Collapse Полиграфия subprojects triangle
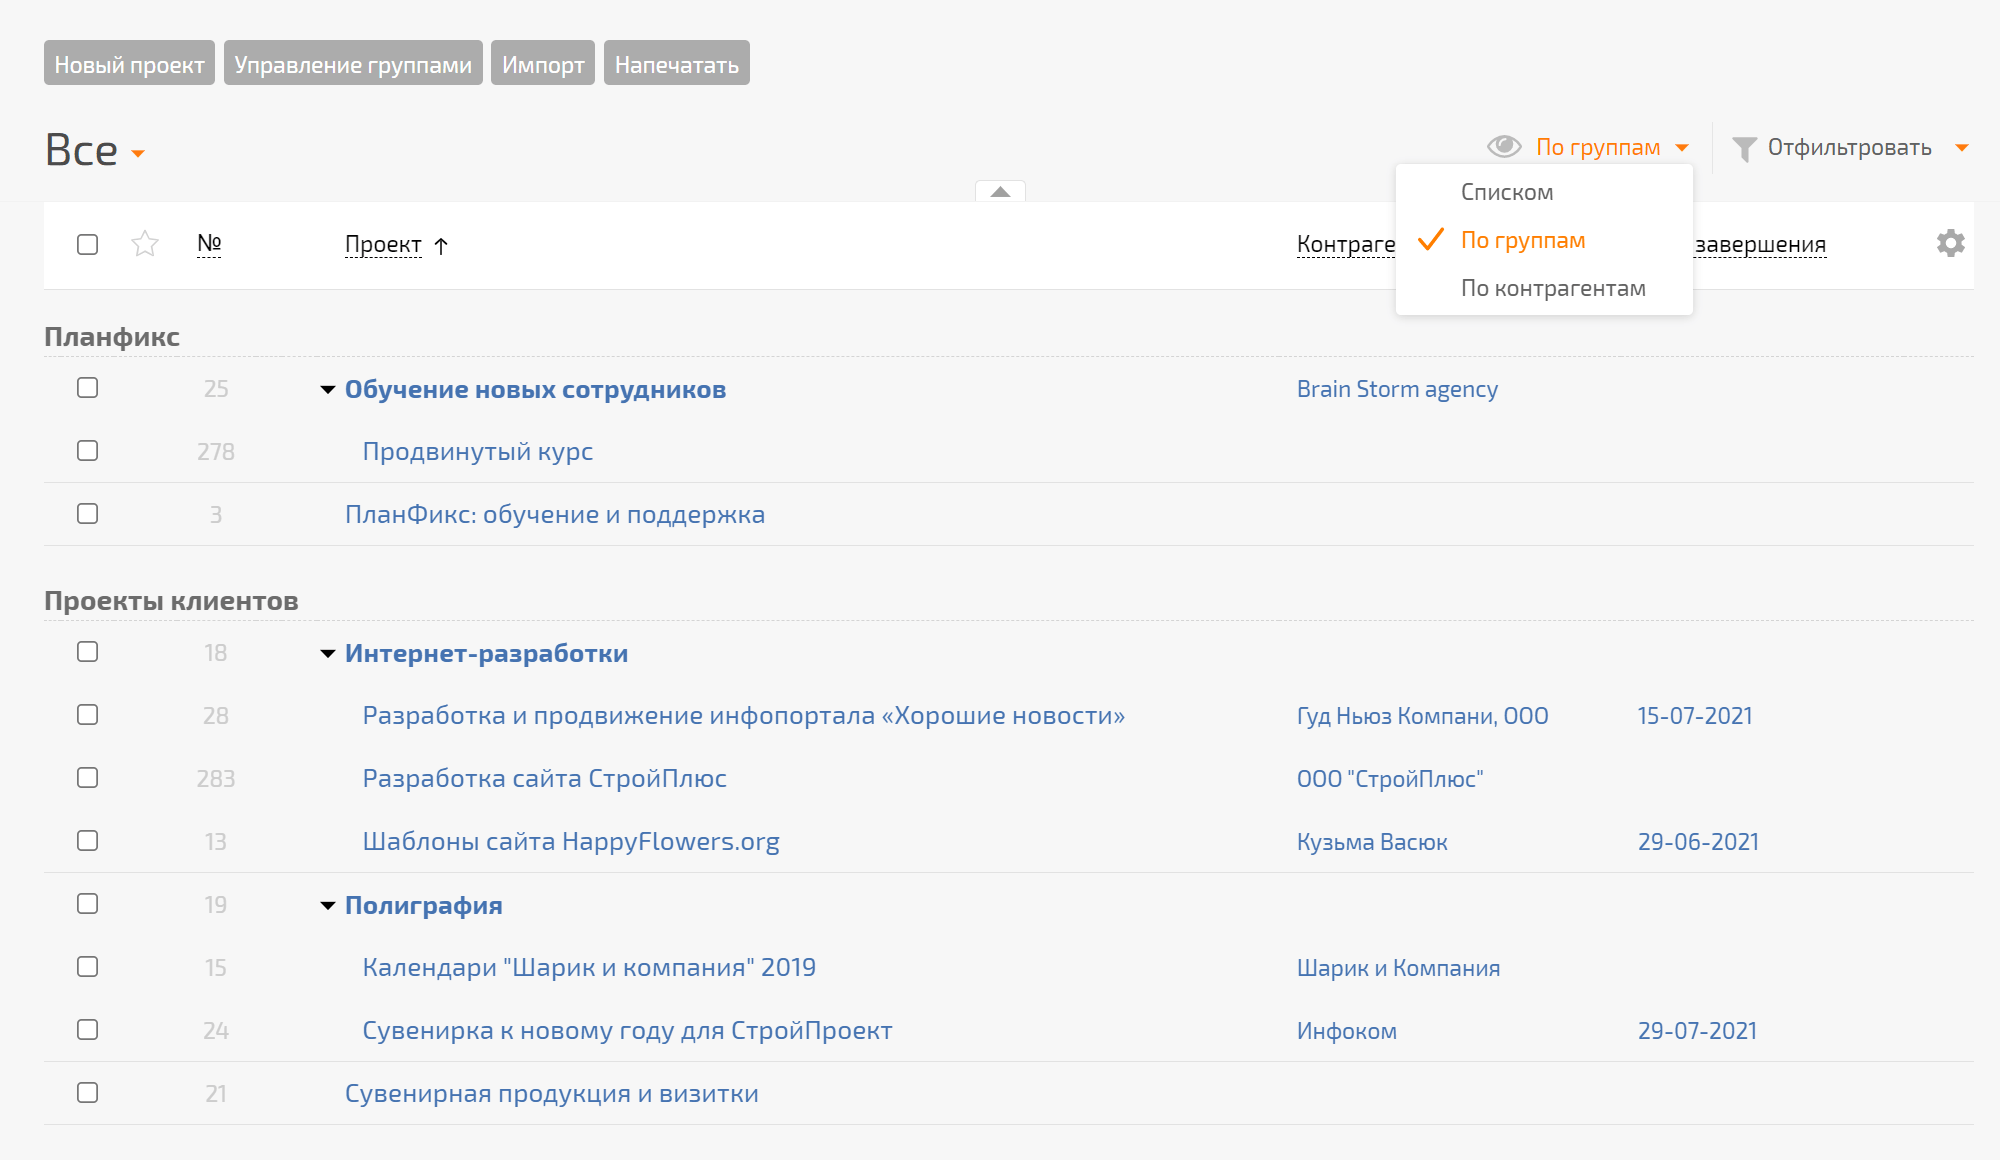Viewport: 2000px width, 1160px height. [327, 906]
